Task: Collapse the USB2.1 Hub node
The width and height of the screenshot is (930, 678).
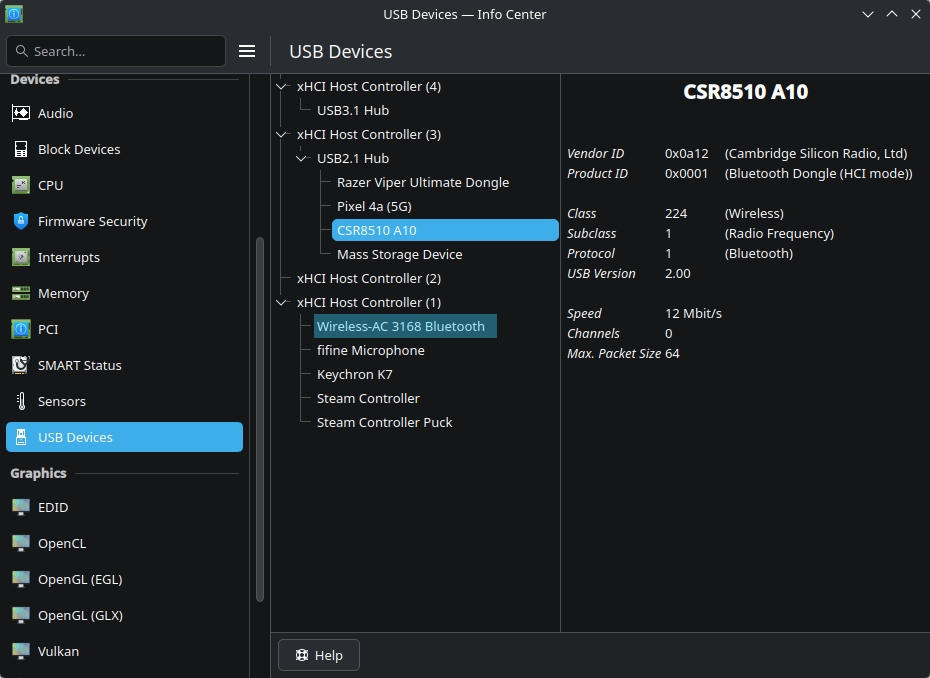Action: click(301, 158)
